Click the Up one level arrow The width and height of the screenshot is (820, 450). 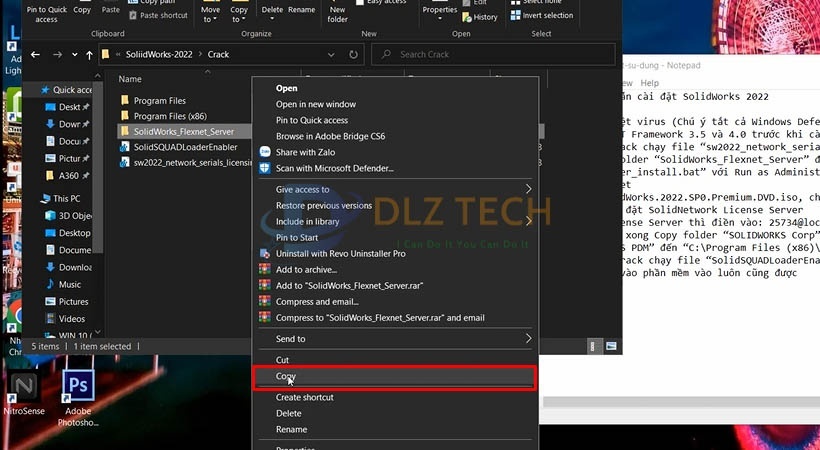coord(89,54)
